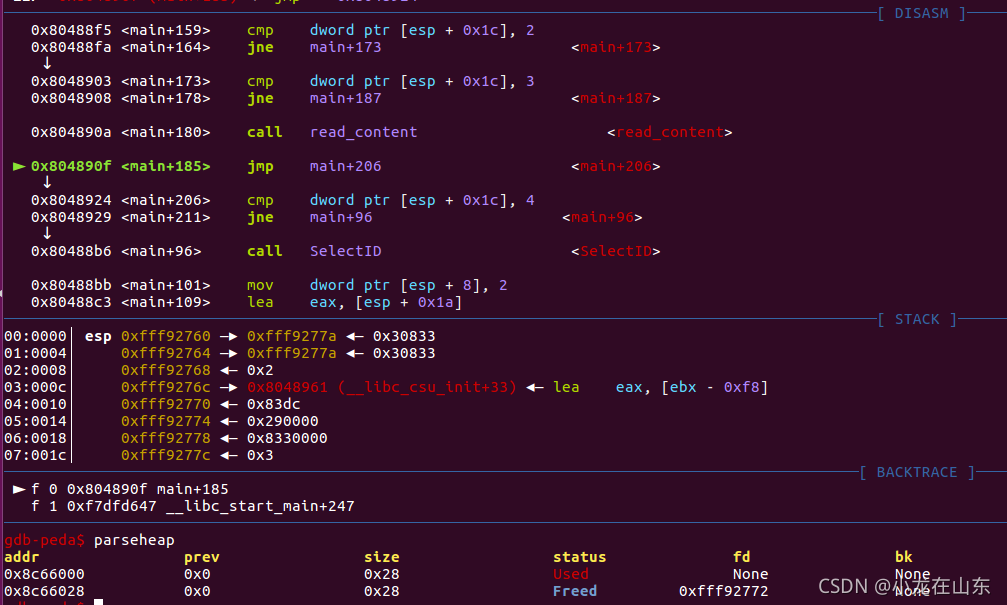Click the fd column header

pos(742,557)
